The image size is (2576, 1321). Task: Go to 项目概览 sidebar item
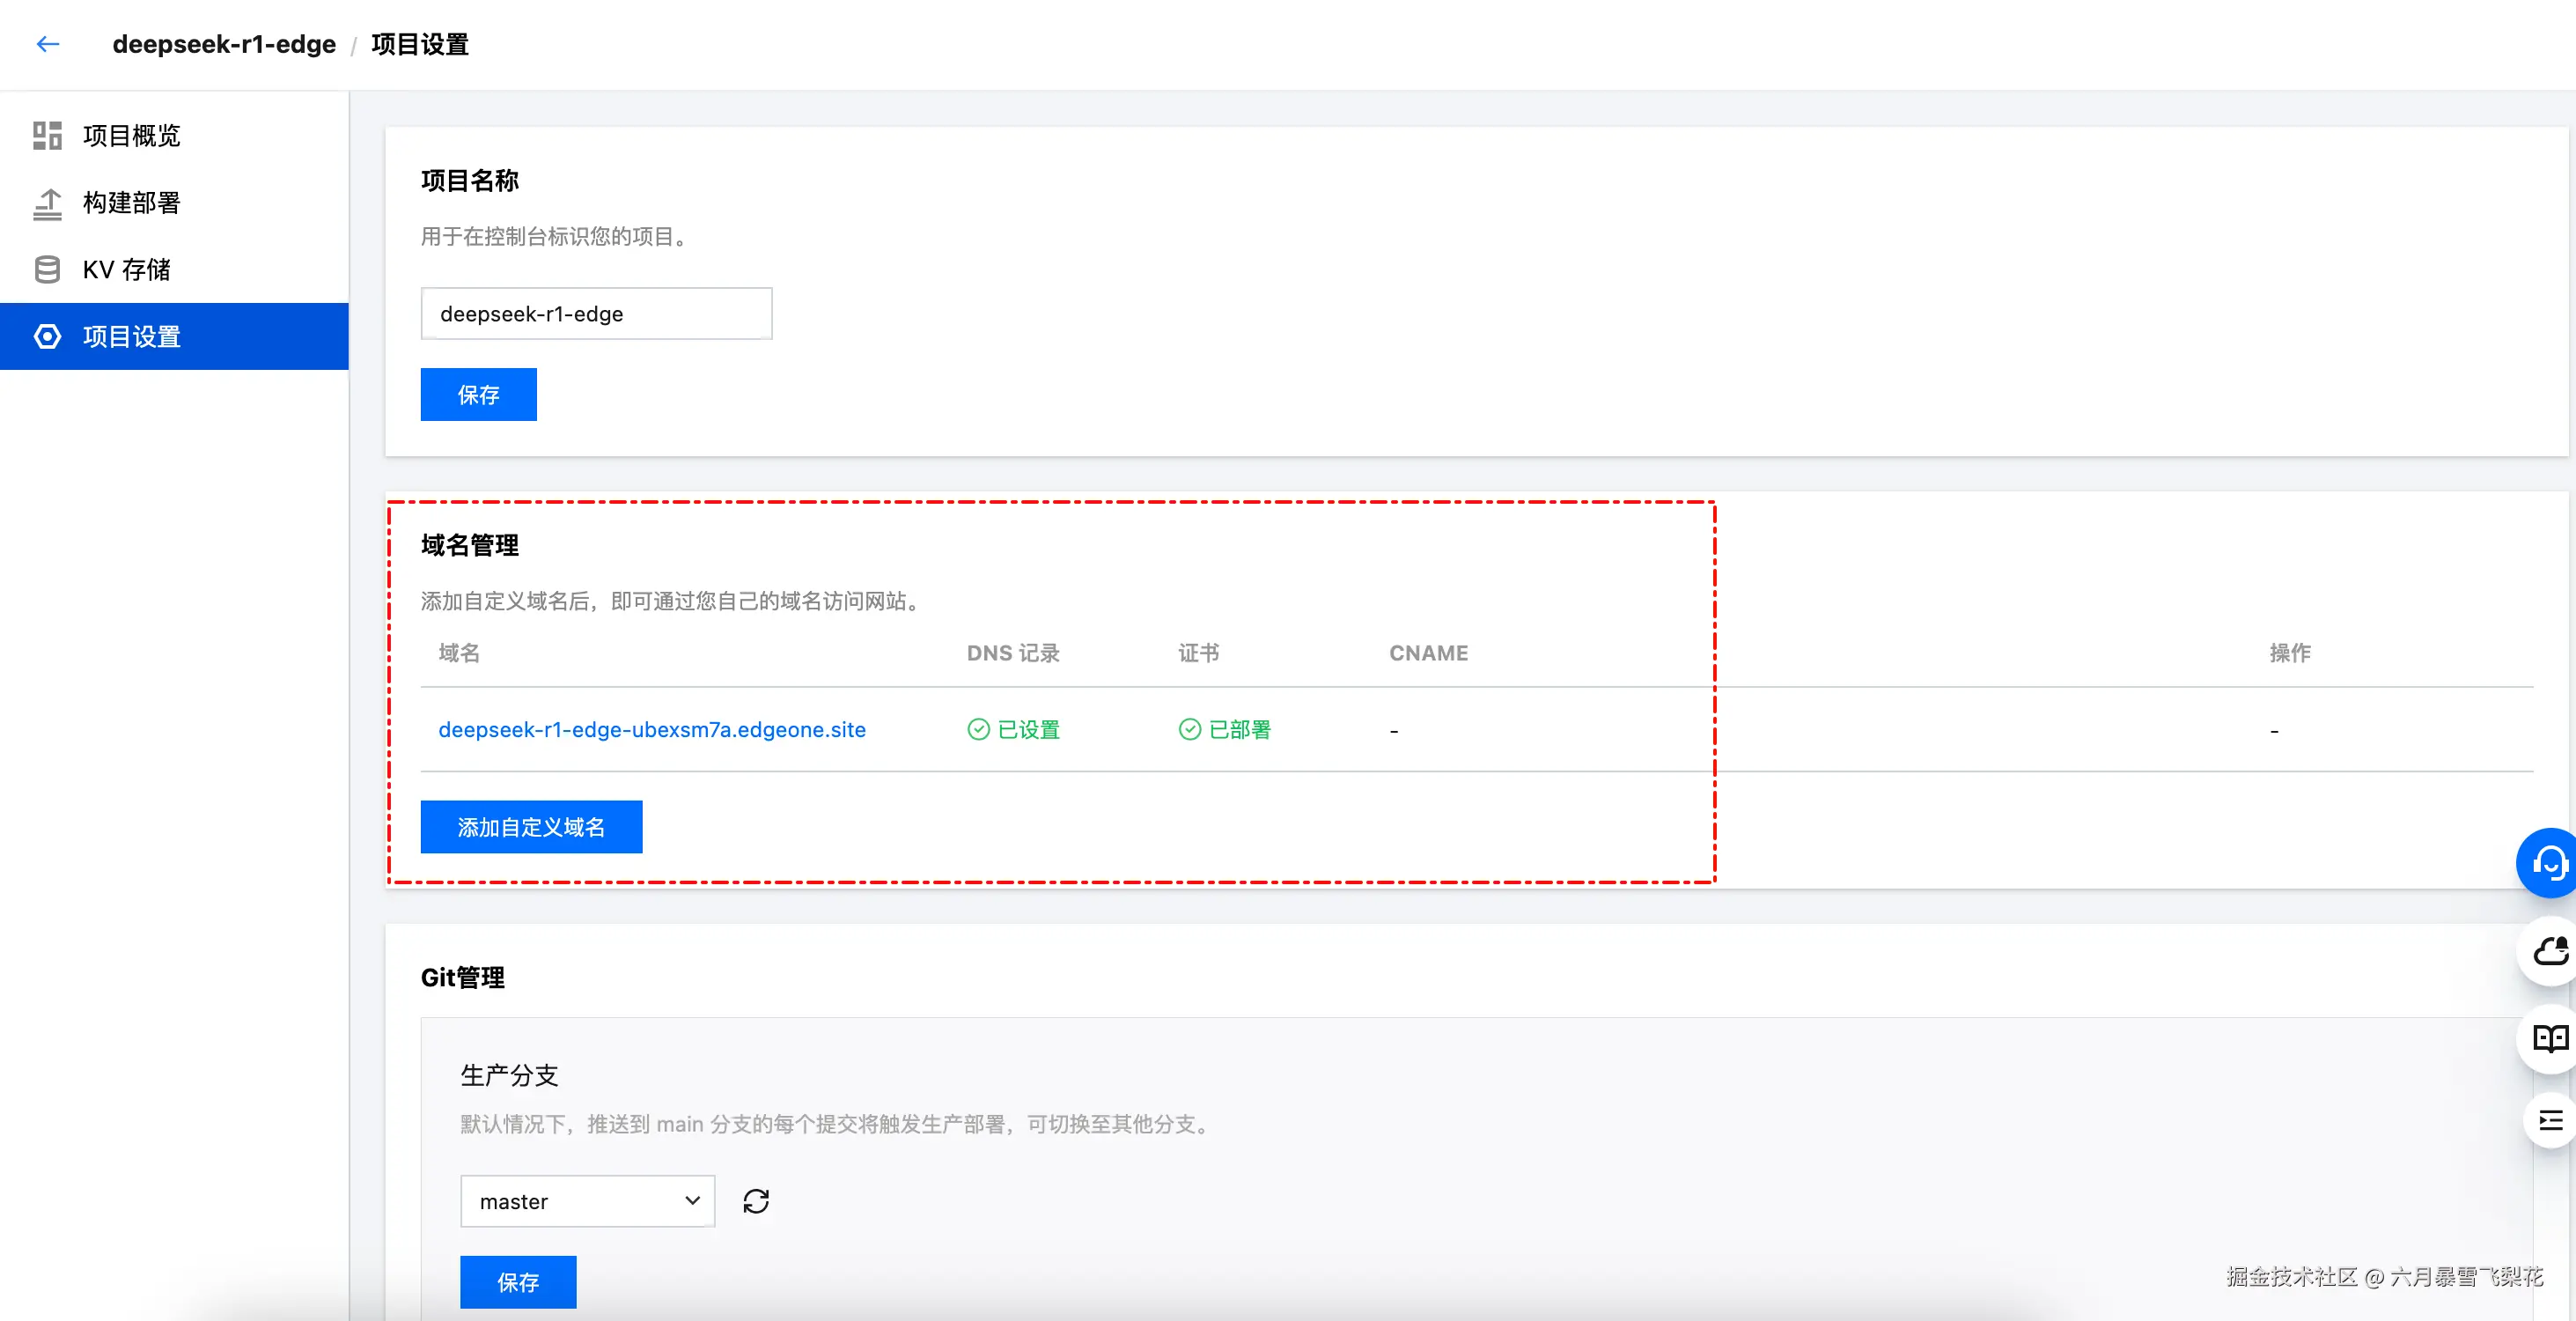click(131, 135)
